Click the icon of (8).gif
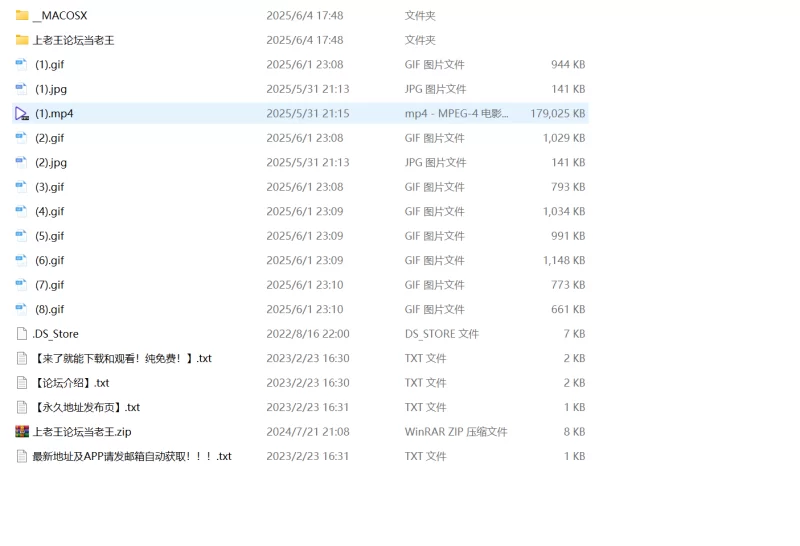This screenshot has width=800, height=546. pyautogui.click(x=21, y=309)
